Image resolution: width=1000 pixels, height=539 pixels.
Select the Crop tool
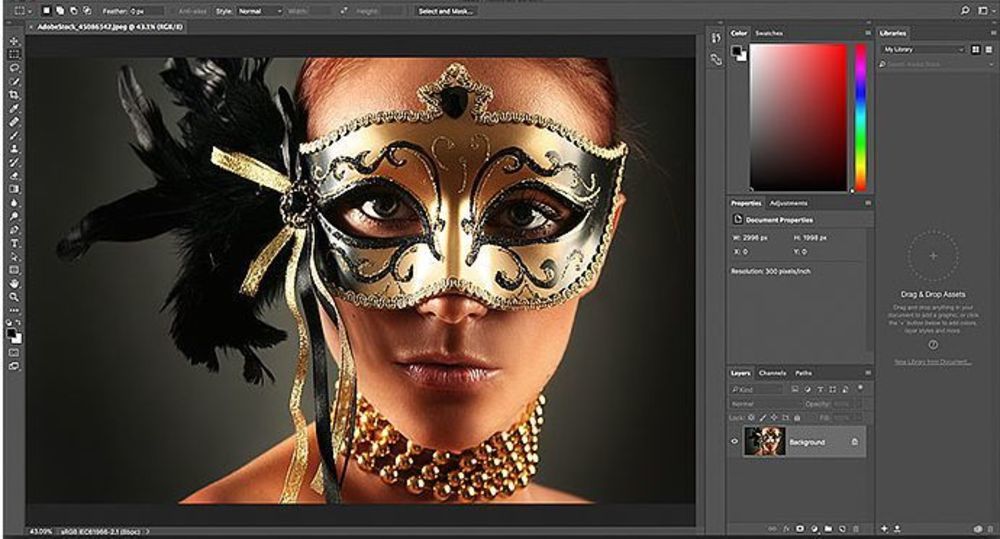click(x=14, y=94)
